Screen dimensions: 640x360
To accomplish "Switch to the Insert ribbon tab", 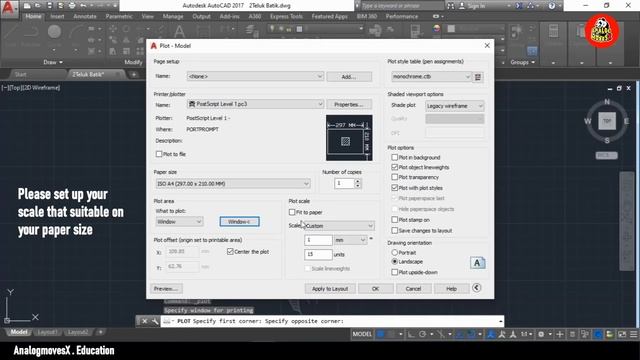I will [58, 16].
